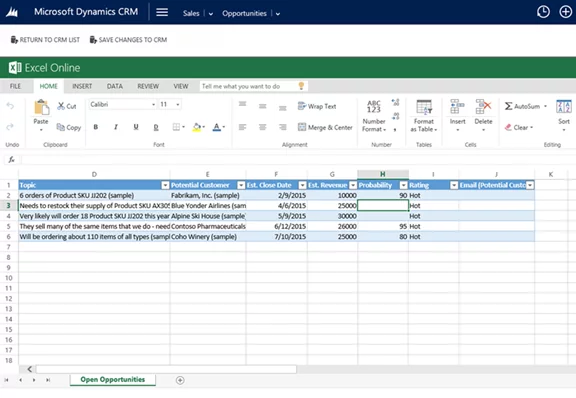Center text horizontally
Image resolution: width=576 pixels, height=398 pixels.
pyautogui.click(x=262, y=127)
